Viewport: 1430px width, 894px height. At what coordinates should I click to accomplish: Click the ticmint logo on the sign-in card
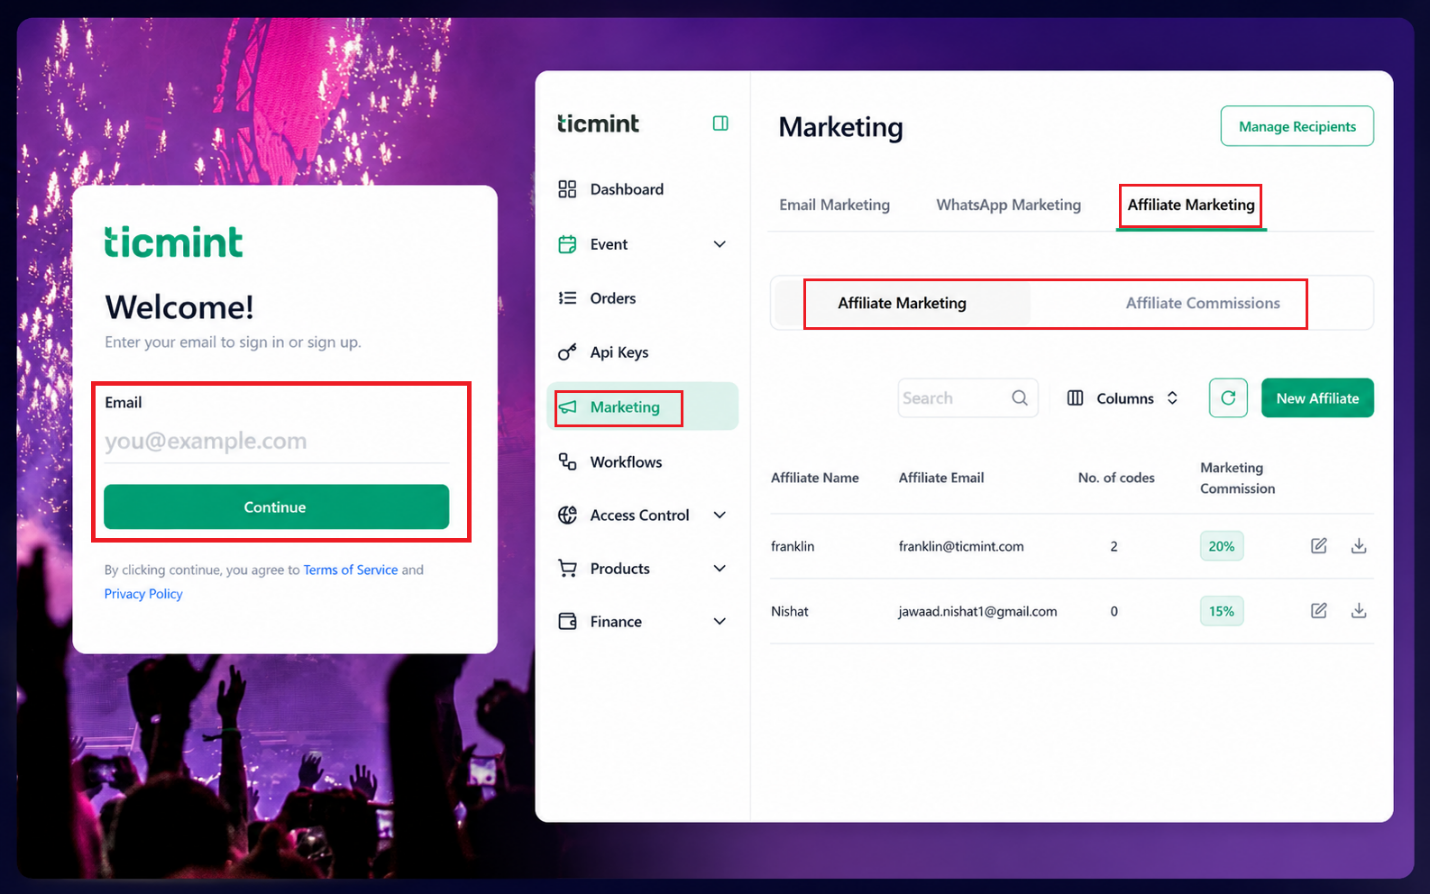click(x=173, y=242)
